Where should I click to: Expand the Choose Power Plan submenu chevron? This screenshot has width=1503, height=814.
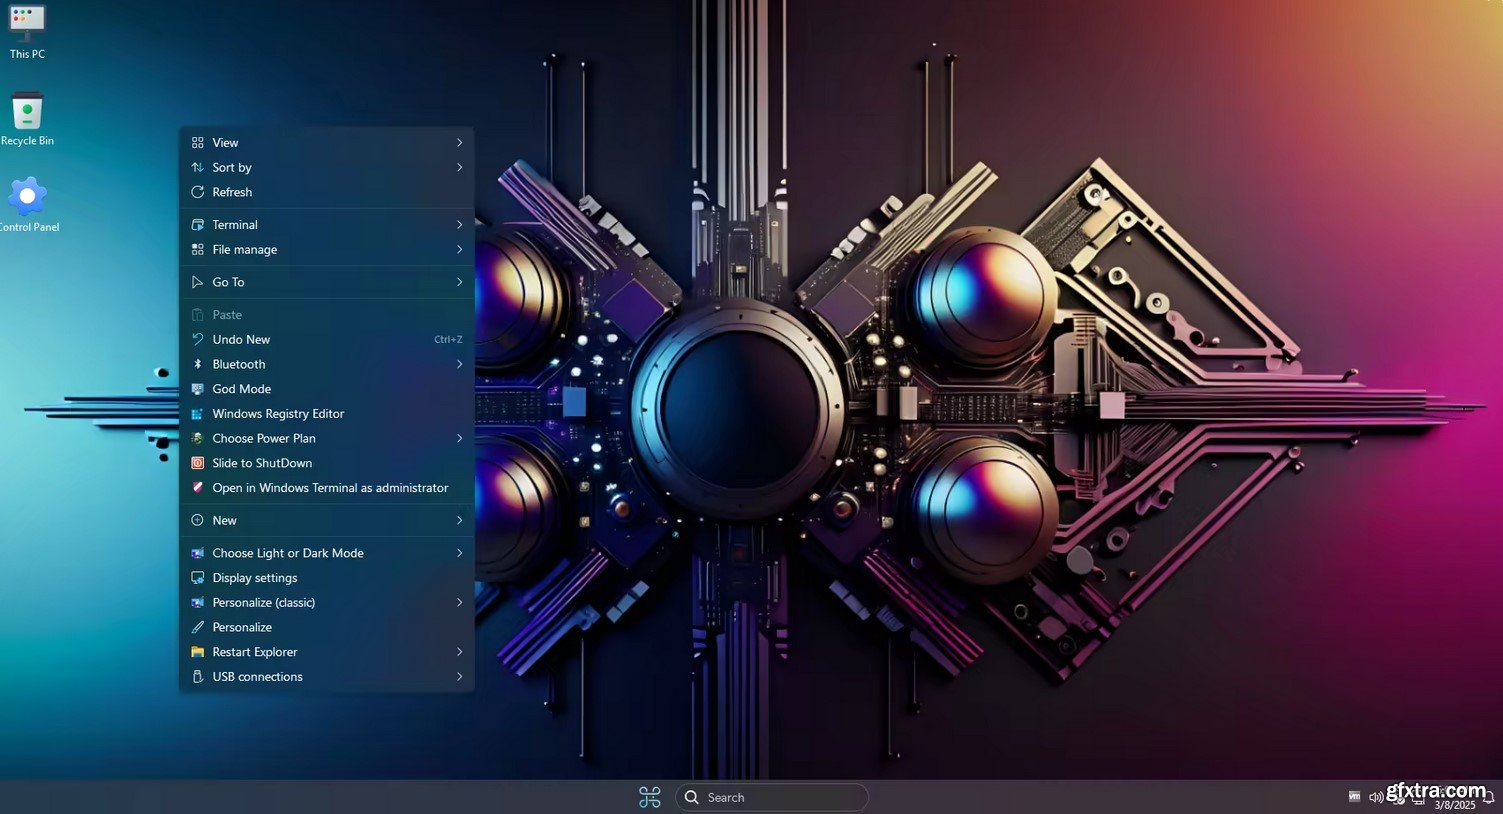pyautogui.click(x=459, y=438)
